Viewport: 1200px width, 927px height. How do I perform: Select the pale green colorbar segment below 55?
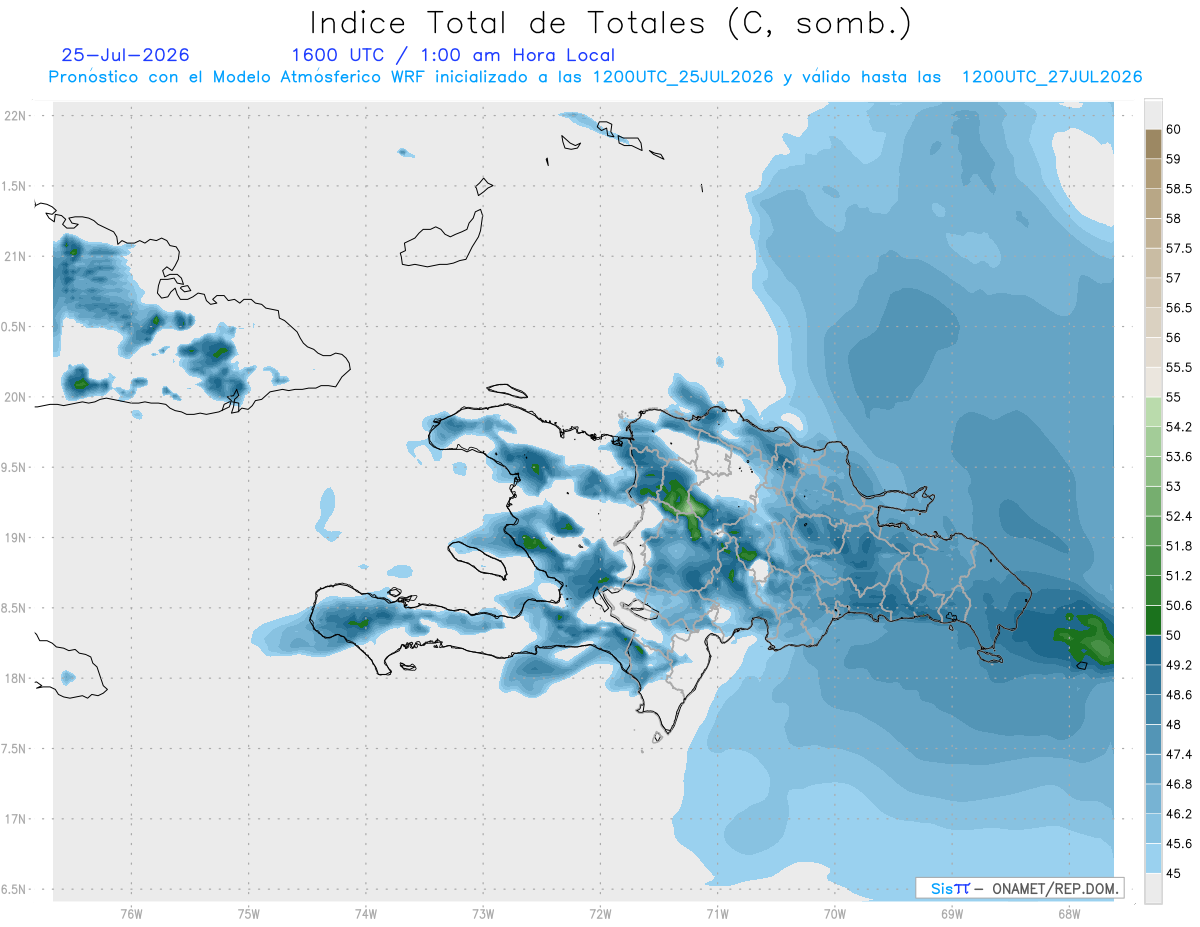(x=1153, y=412)
